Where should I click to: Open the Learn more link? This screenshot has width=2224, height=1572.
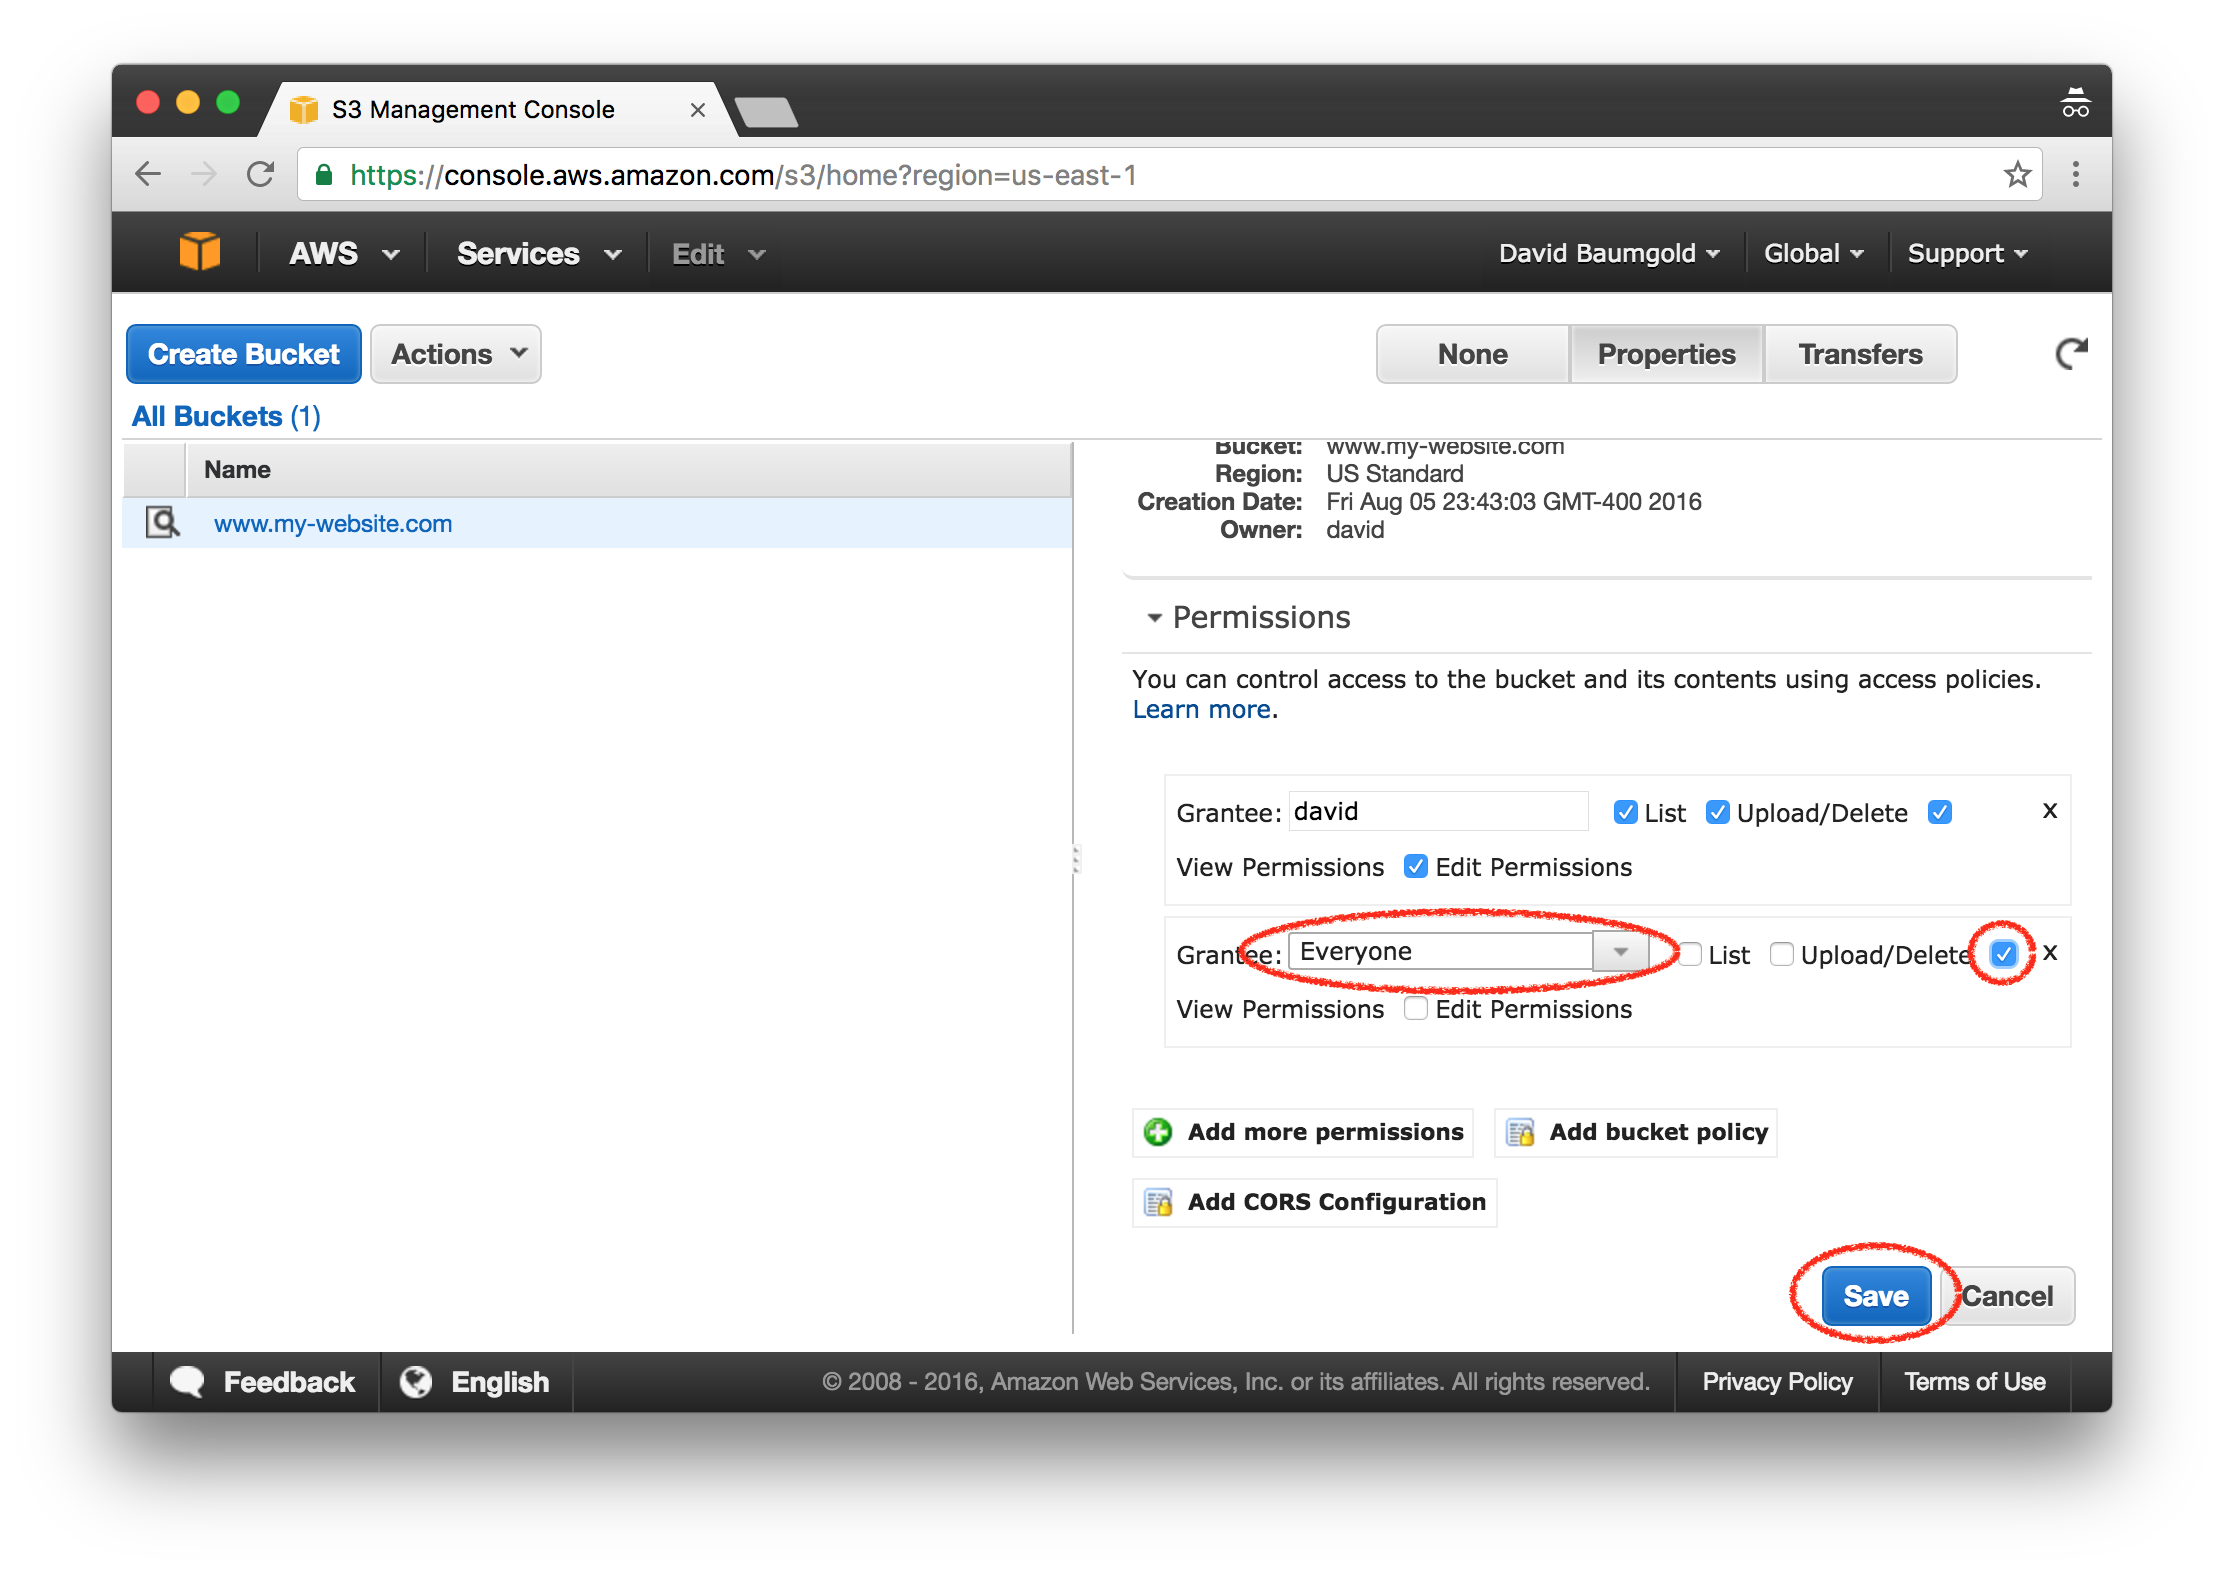coord(1202,709)
